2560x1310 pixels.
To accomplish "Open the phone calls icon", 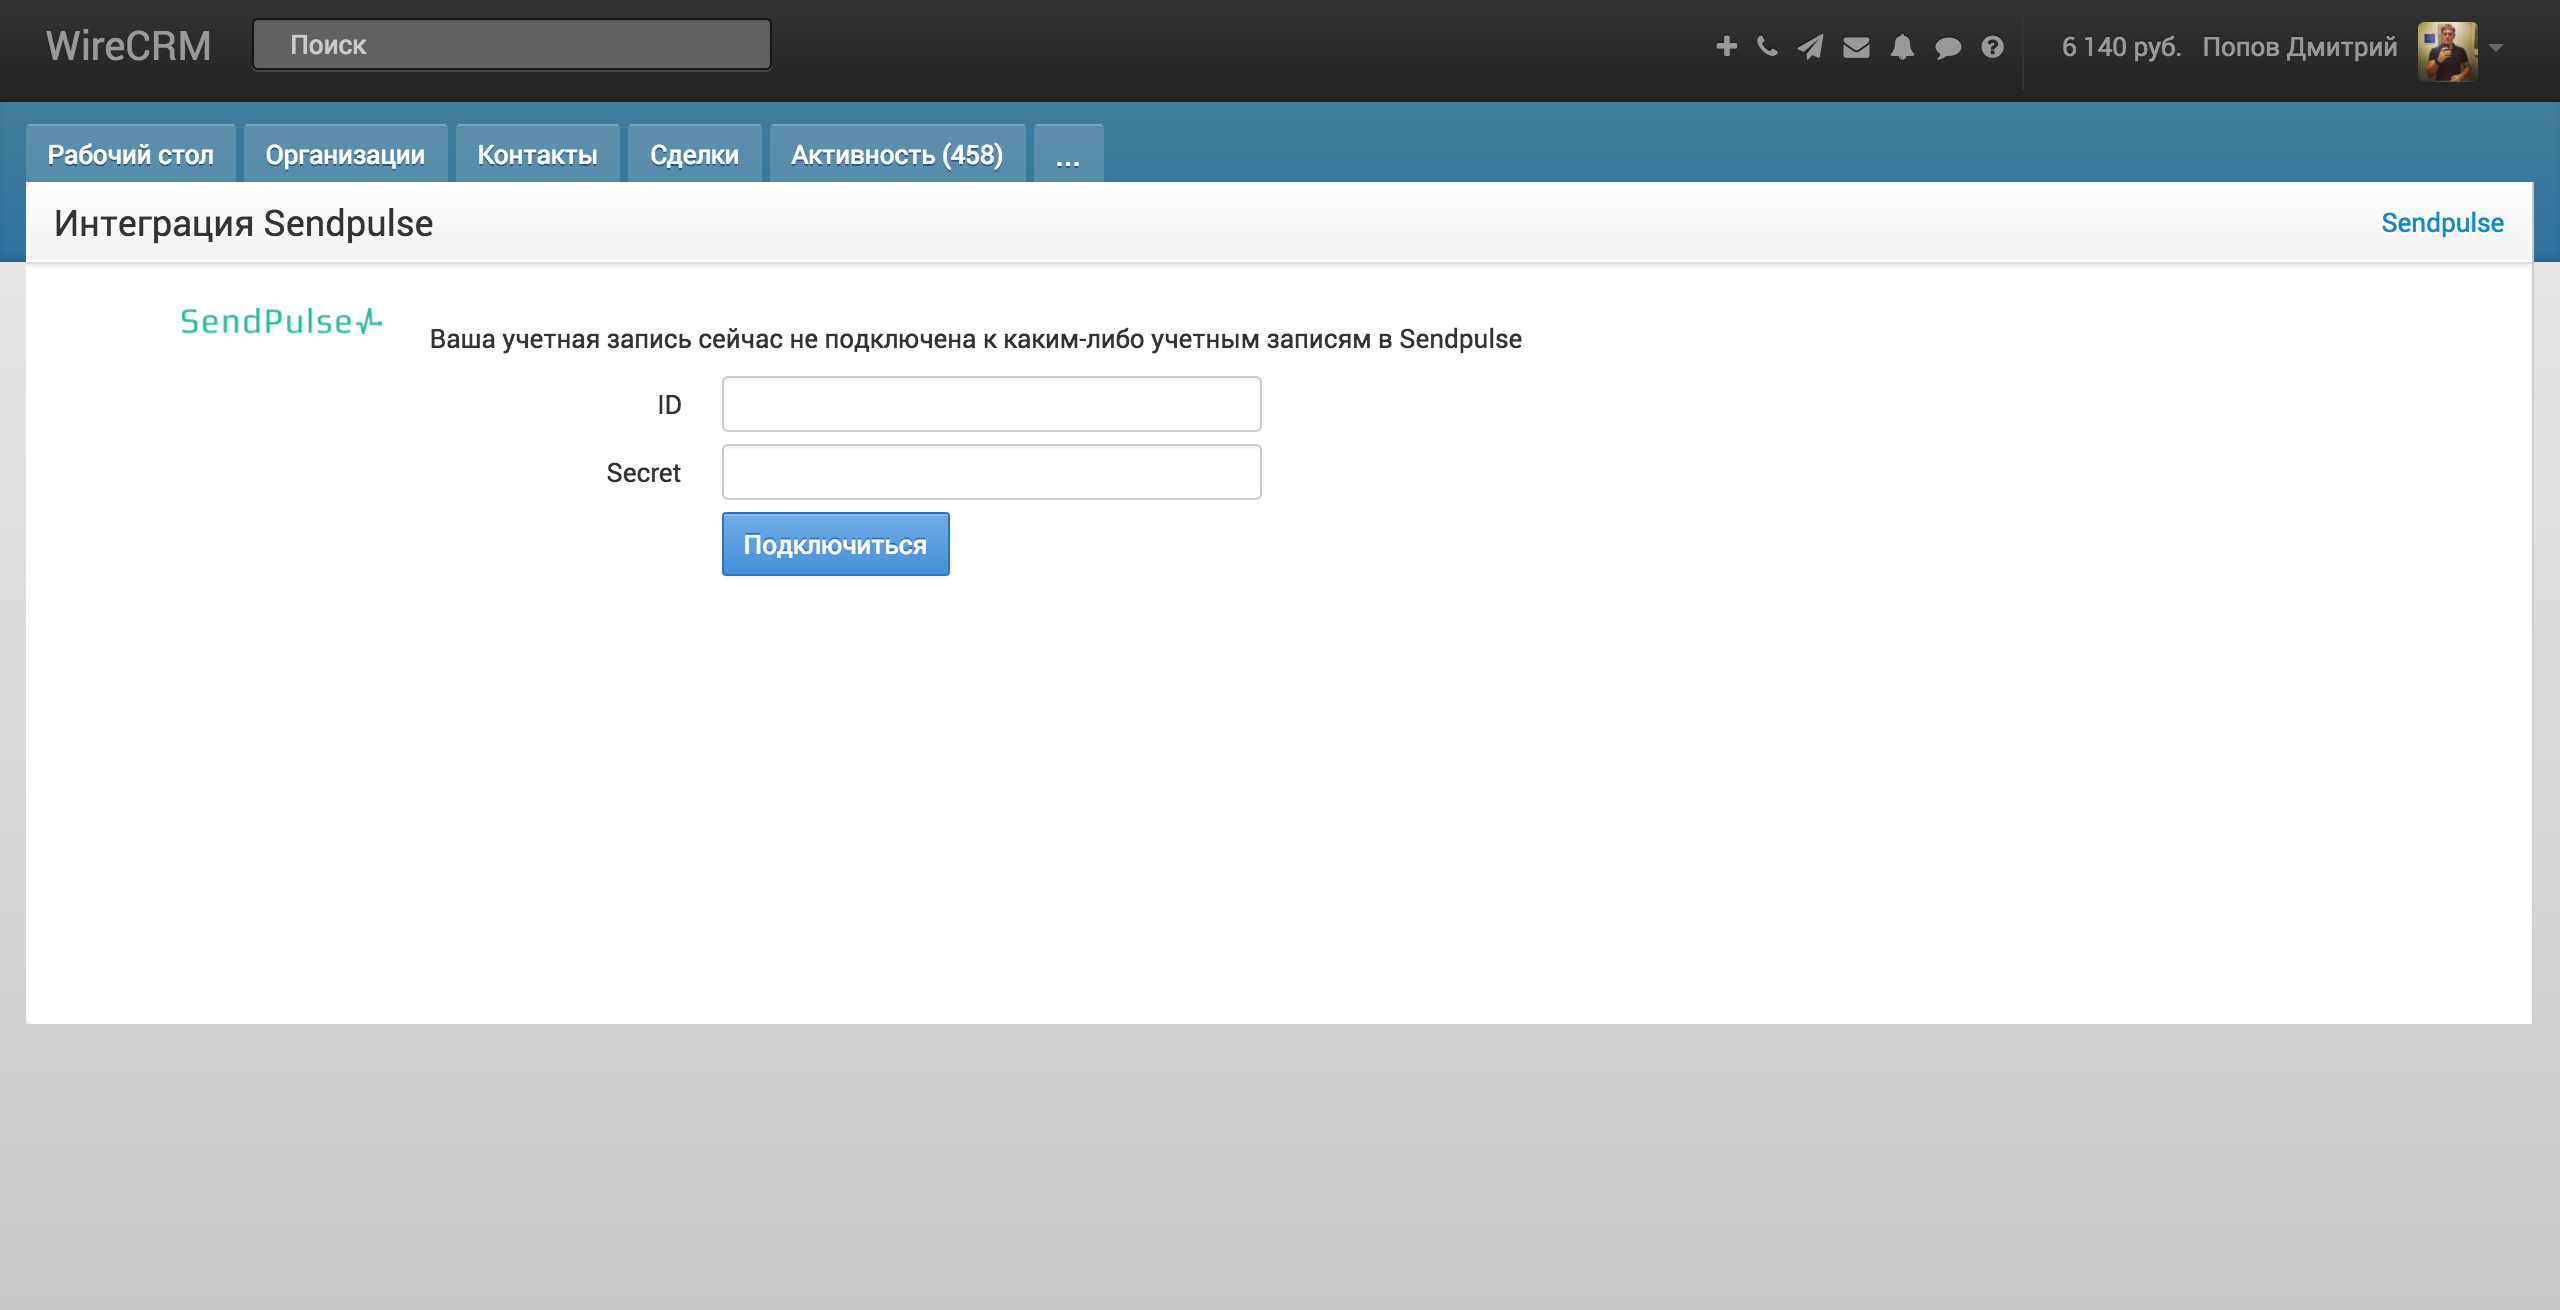I will (1767, 47).
